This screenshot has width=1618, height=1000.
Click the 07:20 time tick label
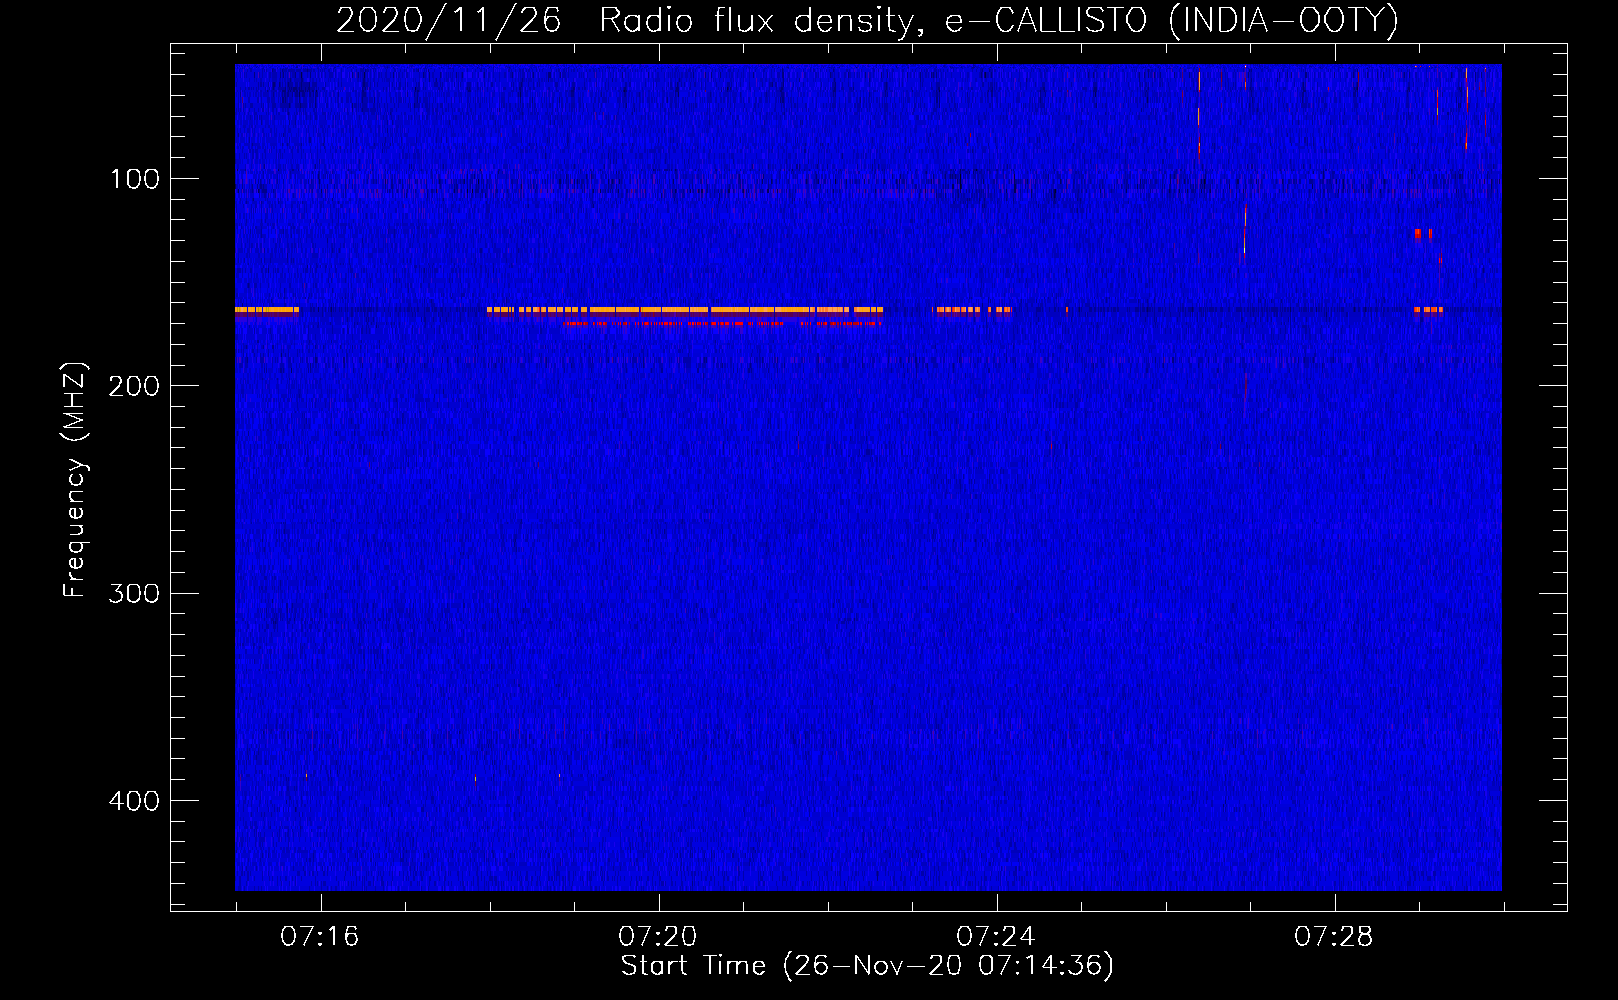[658, 937]
